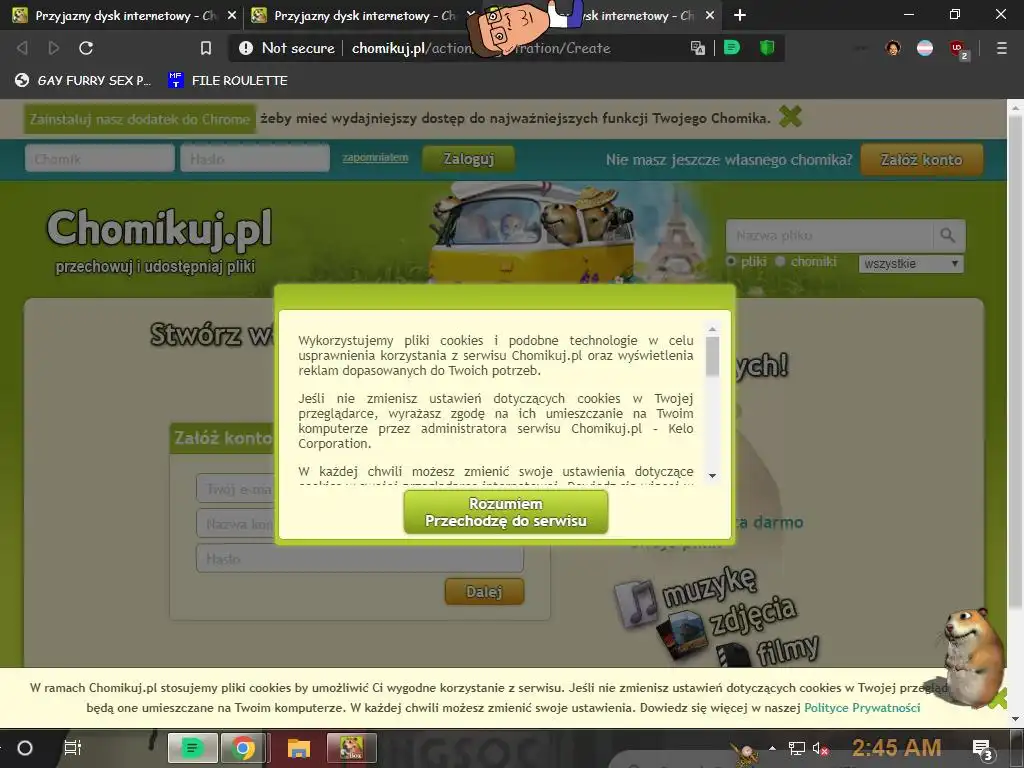Dismiss the Chrome add-on banner green X
This screenshot has width=1024, height=768.
[x=790, y=117]
